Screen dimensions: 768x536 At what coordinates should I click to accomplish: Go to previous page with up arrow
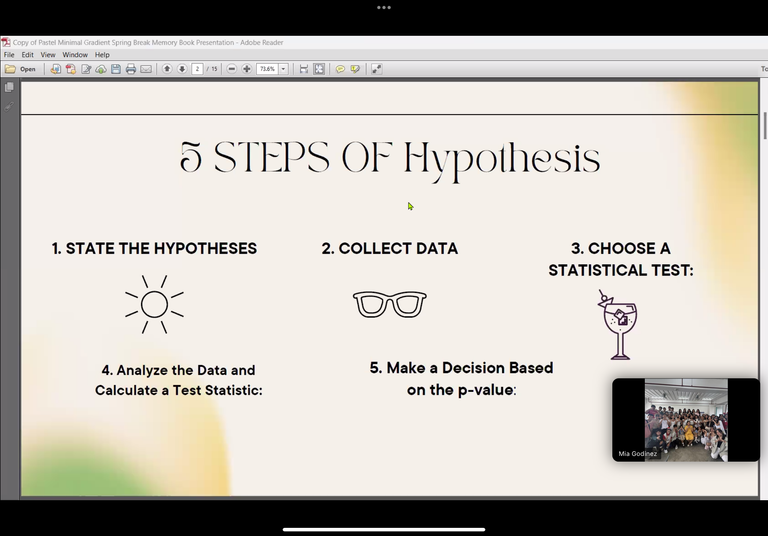167,69
